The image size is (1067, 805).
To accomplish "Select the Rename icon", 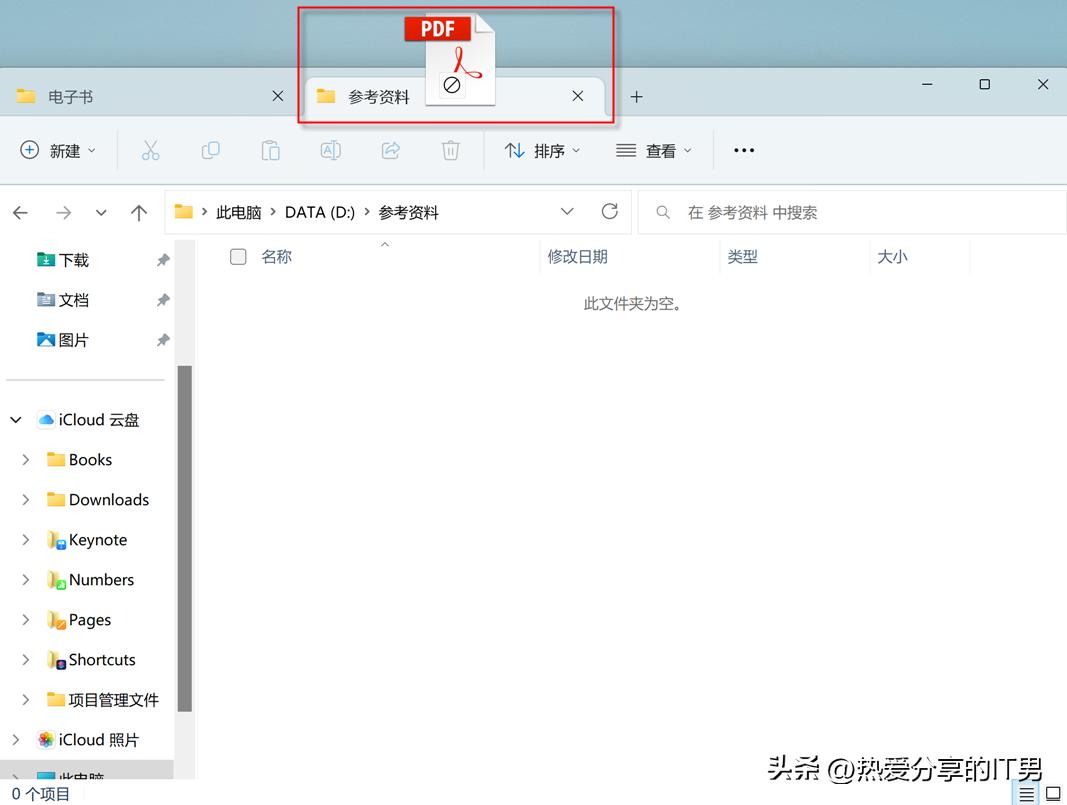I will [331, 150].
